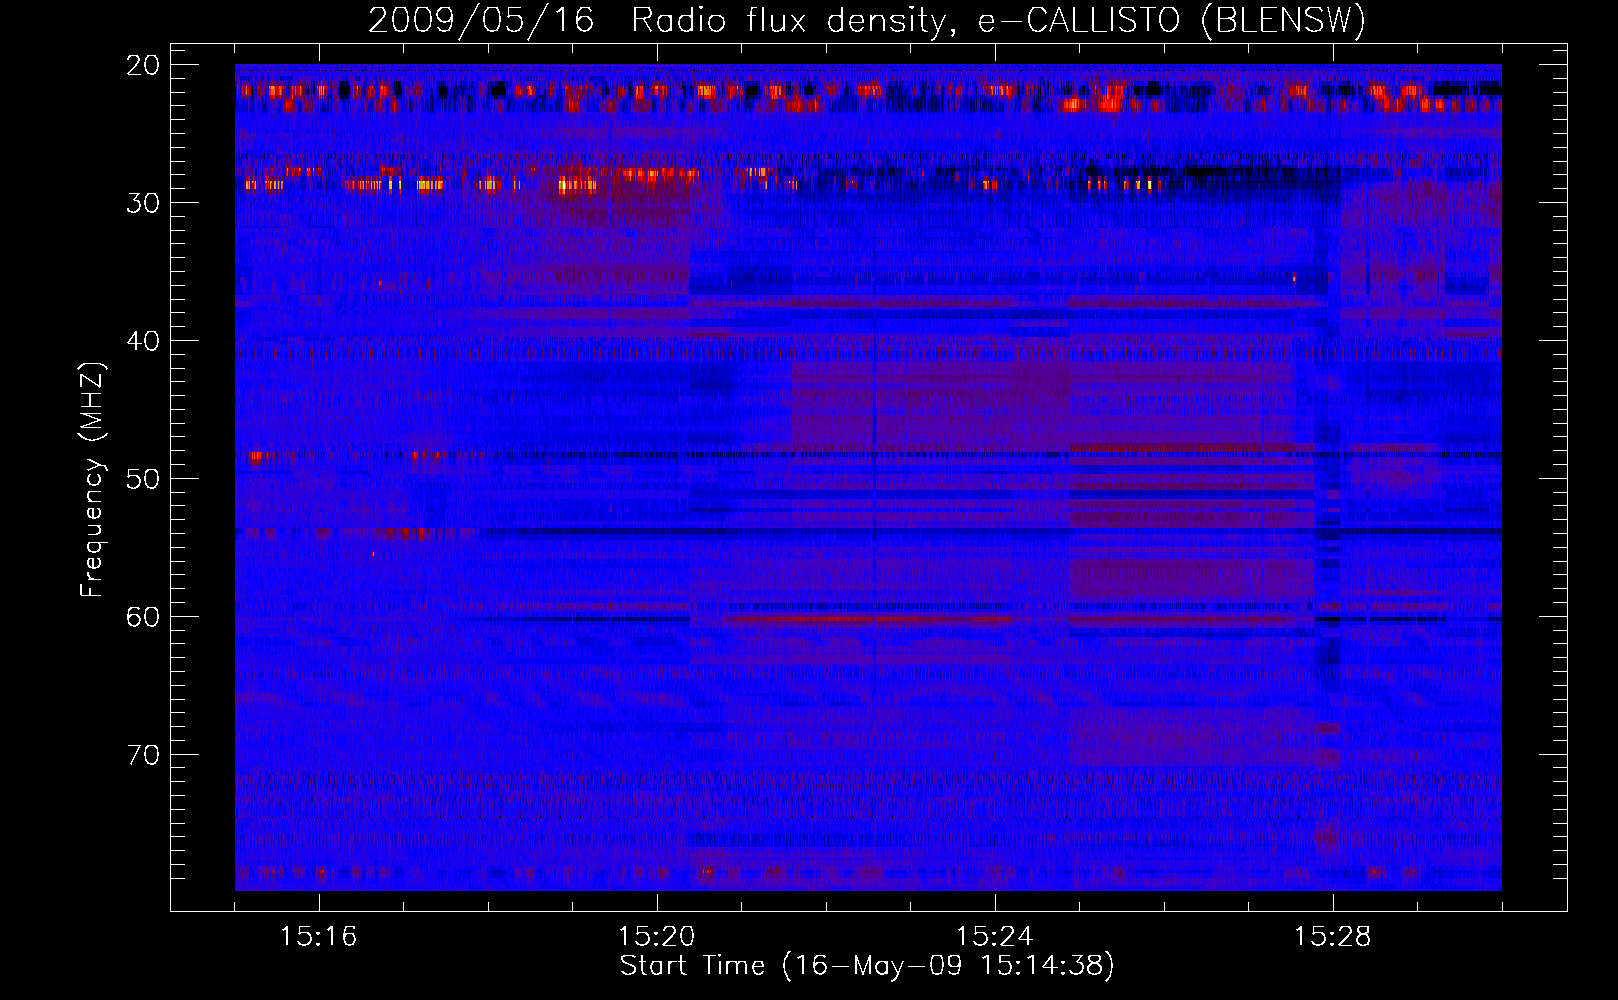Click the 20 frequency tick label
Viewport: 1618px width, 1000px height.
pyautogui.click(x=144, y=65)
